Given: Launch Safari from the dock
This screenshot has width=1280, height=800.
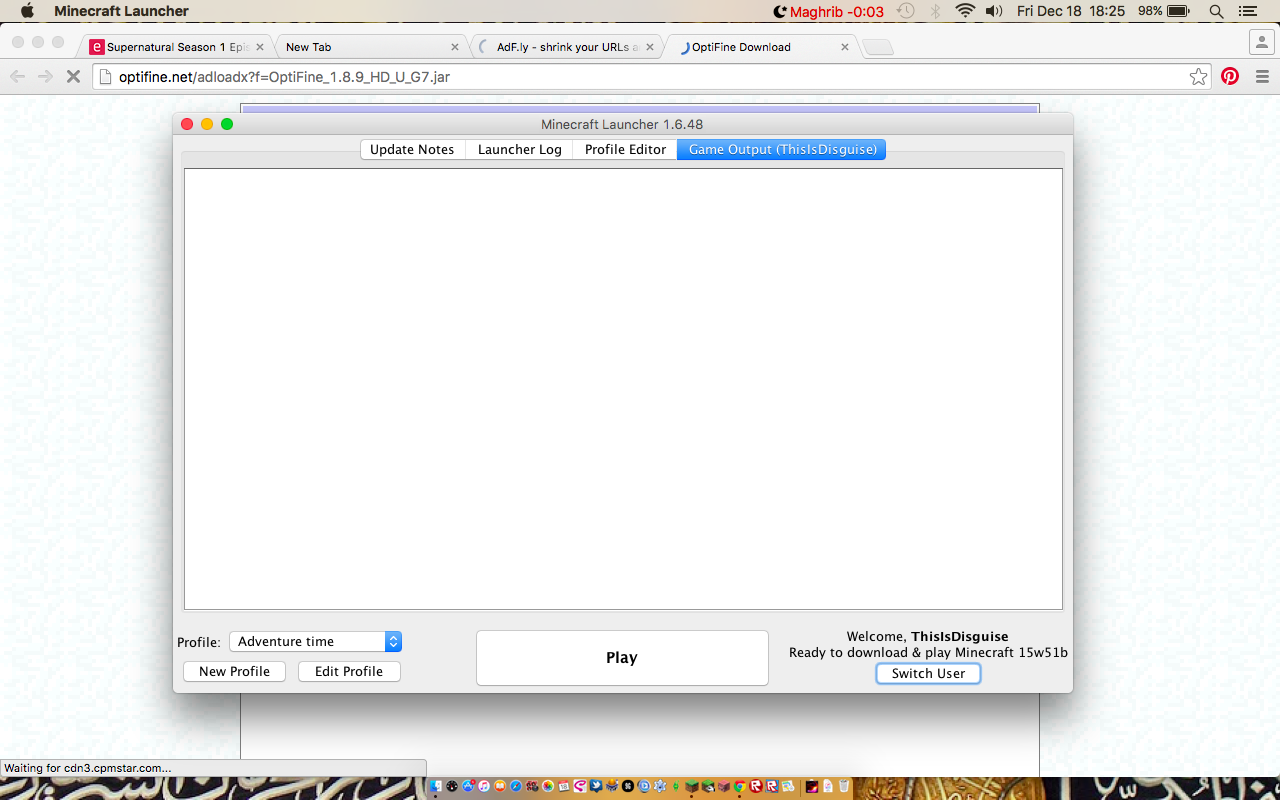Looking at the screenshot, I should pos(516,786).
